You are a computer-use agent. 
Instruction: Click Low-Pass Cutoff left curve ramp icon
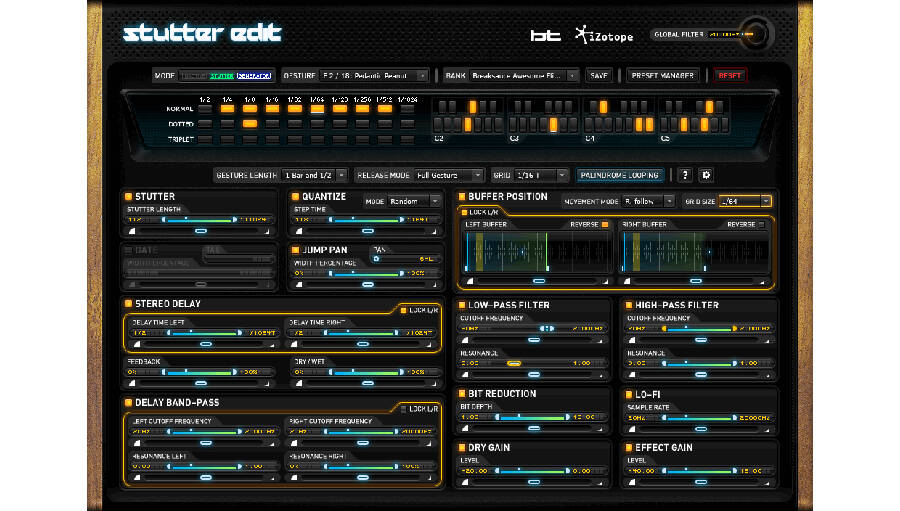pos(465,340)
